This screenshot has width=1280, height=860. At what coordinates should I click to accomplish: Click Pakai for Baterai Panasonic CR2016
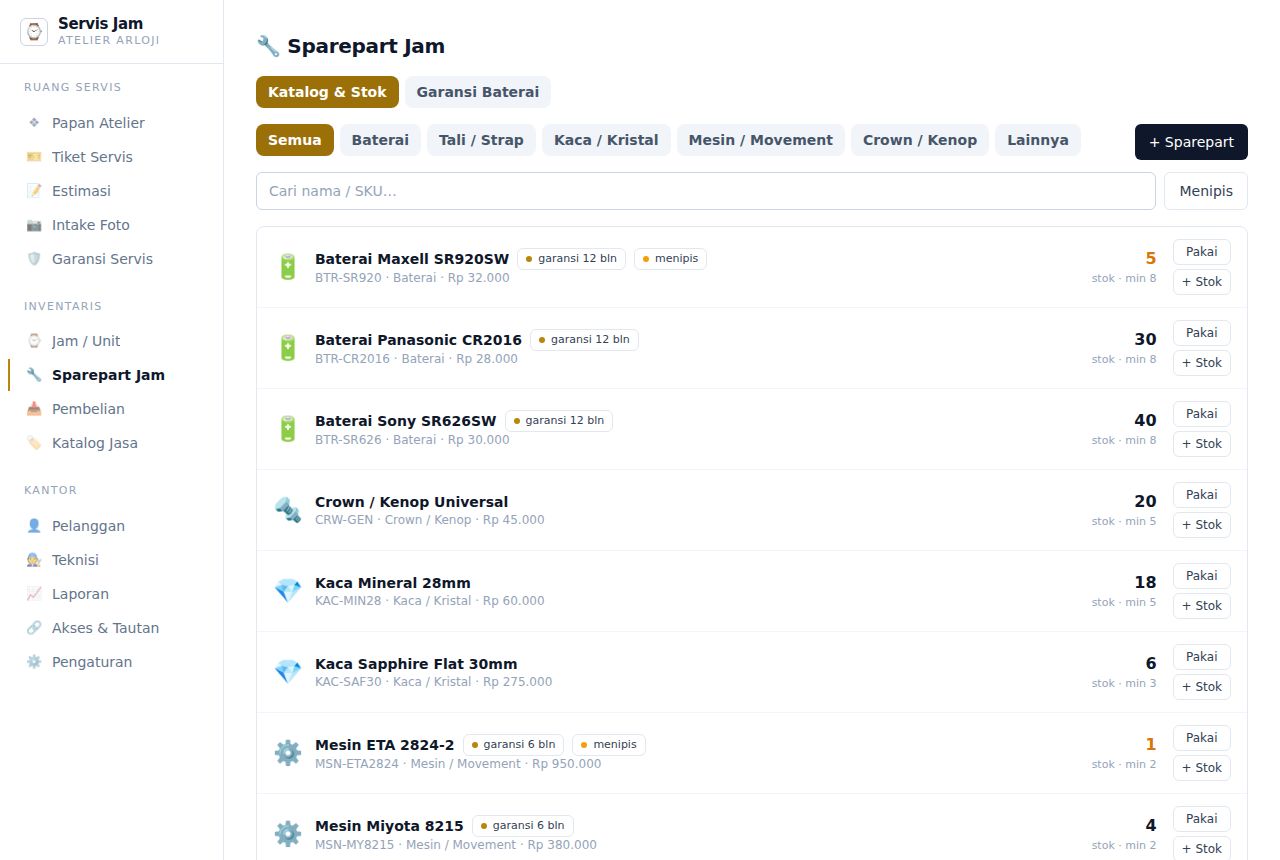coord(1202,333)
